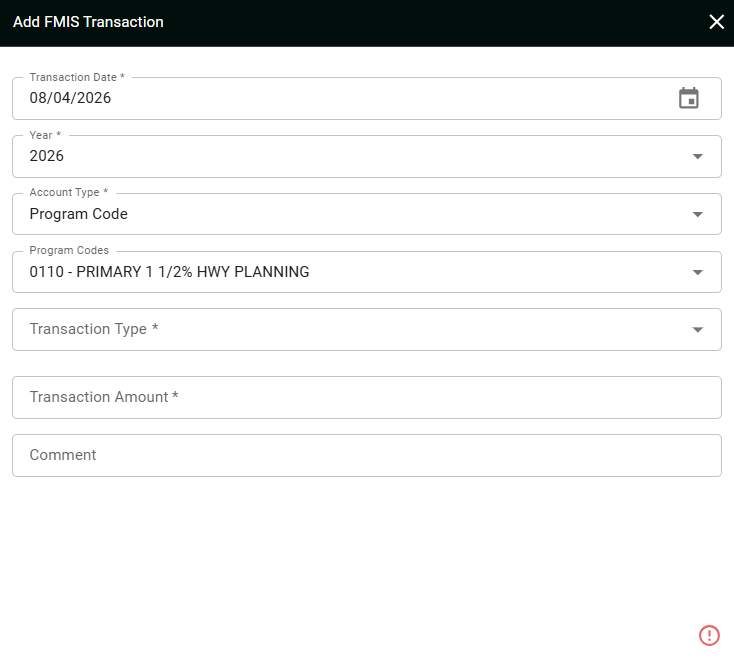734x661 pixels.
Task: Click the Year field label
Action: pyautogui.click(x=45, y=135)
